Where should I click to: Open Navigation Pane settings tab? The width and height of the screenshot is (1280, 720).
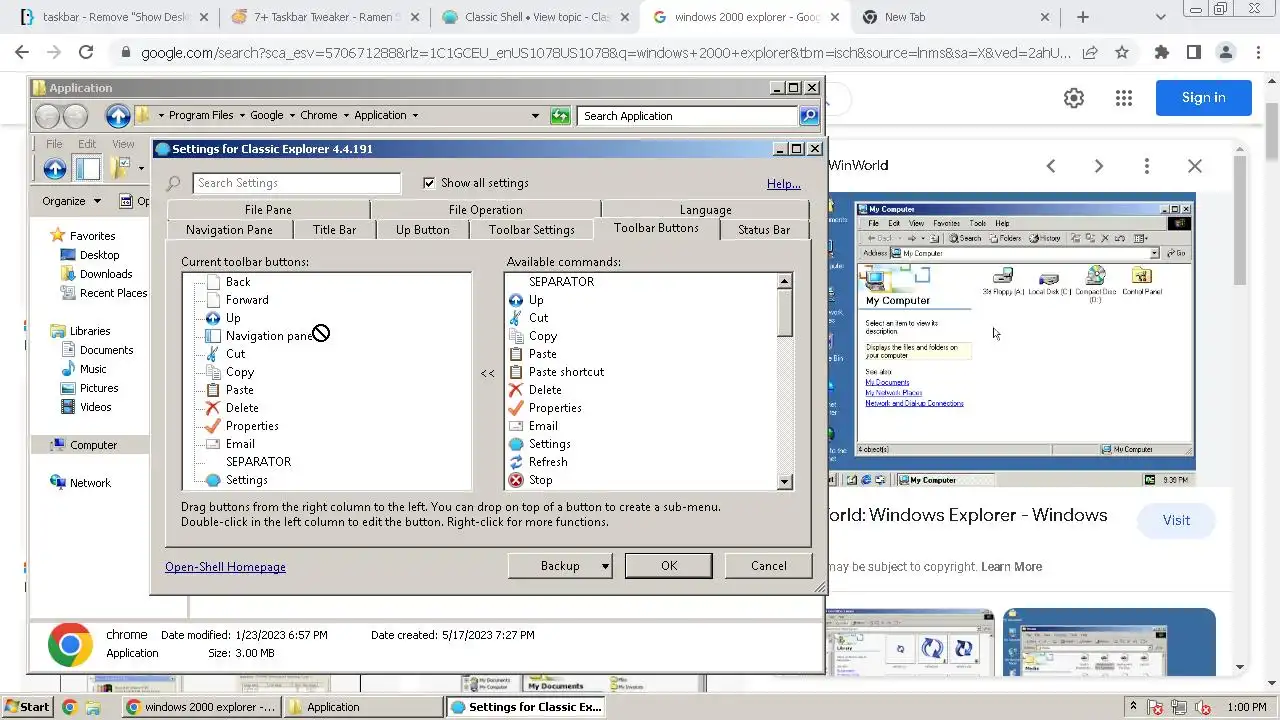point(229,230)
